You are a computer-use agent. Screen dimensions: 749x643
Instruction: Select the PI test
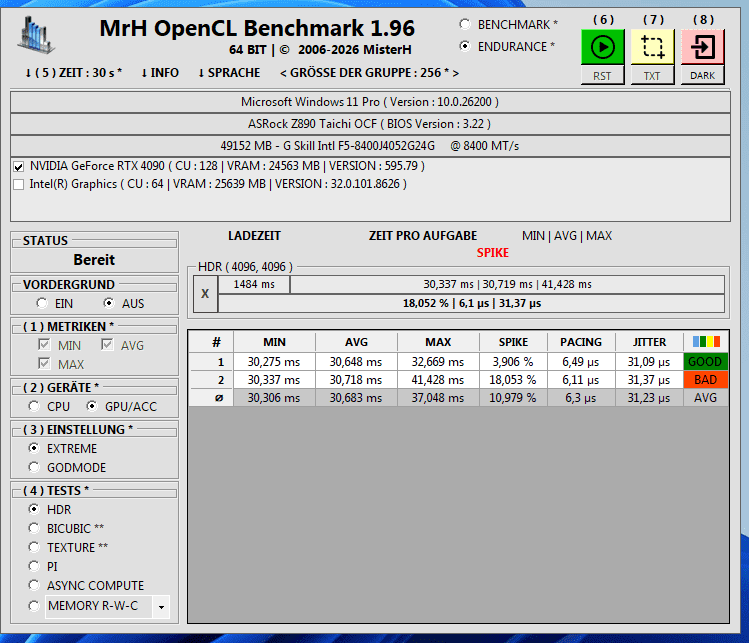click(x=33, y=566)
